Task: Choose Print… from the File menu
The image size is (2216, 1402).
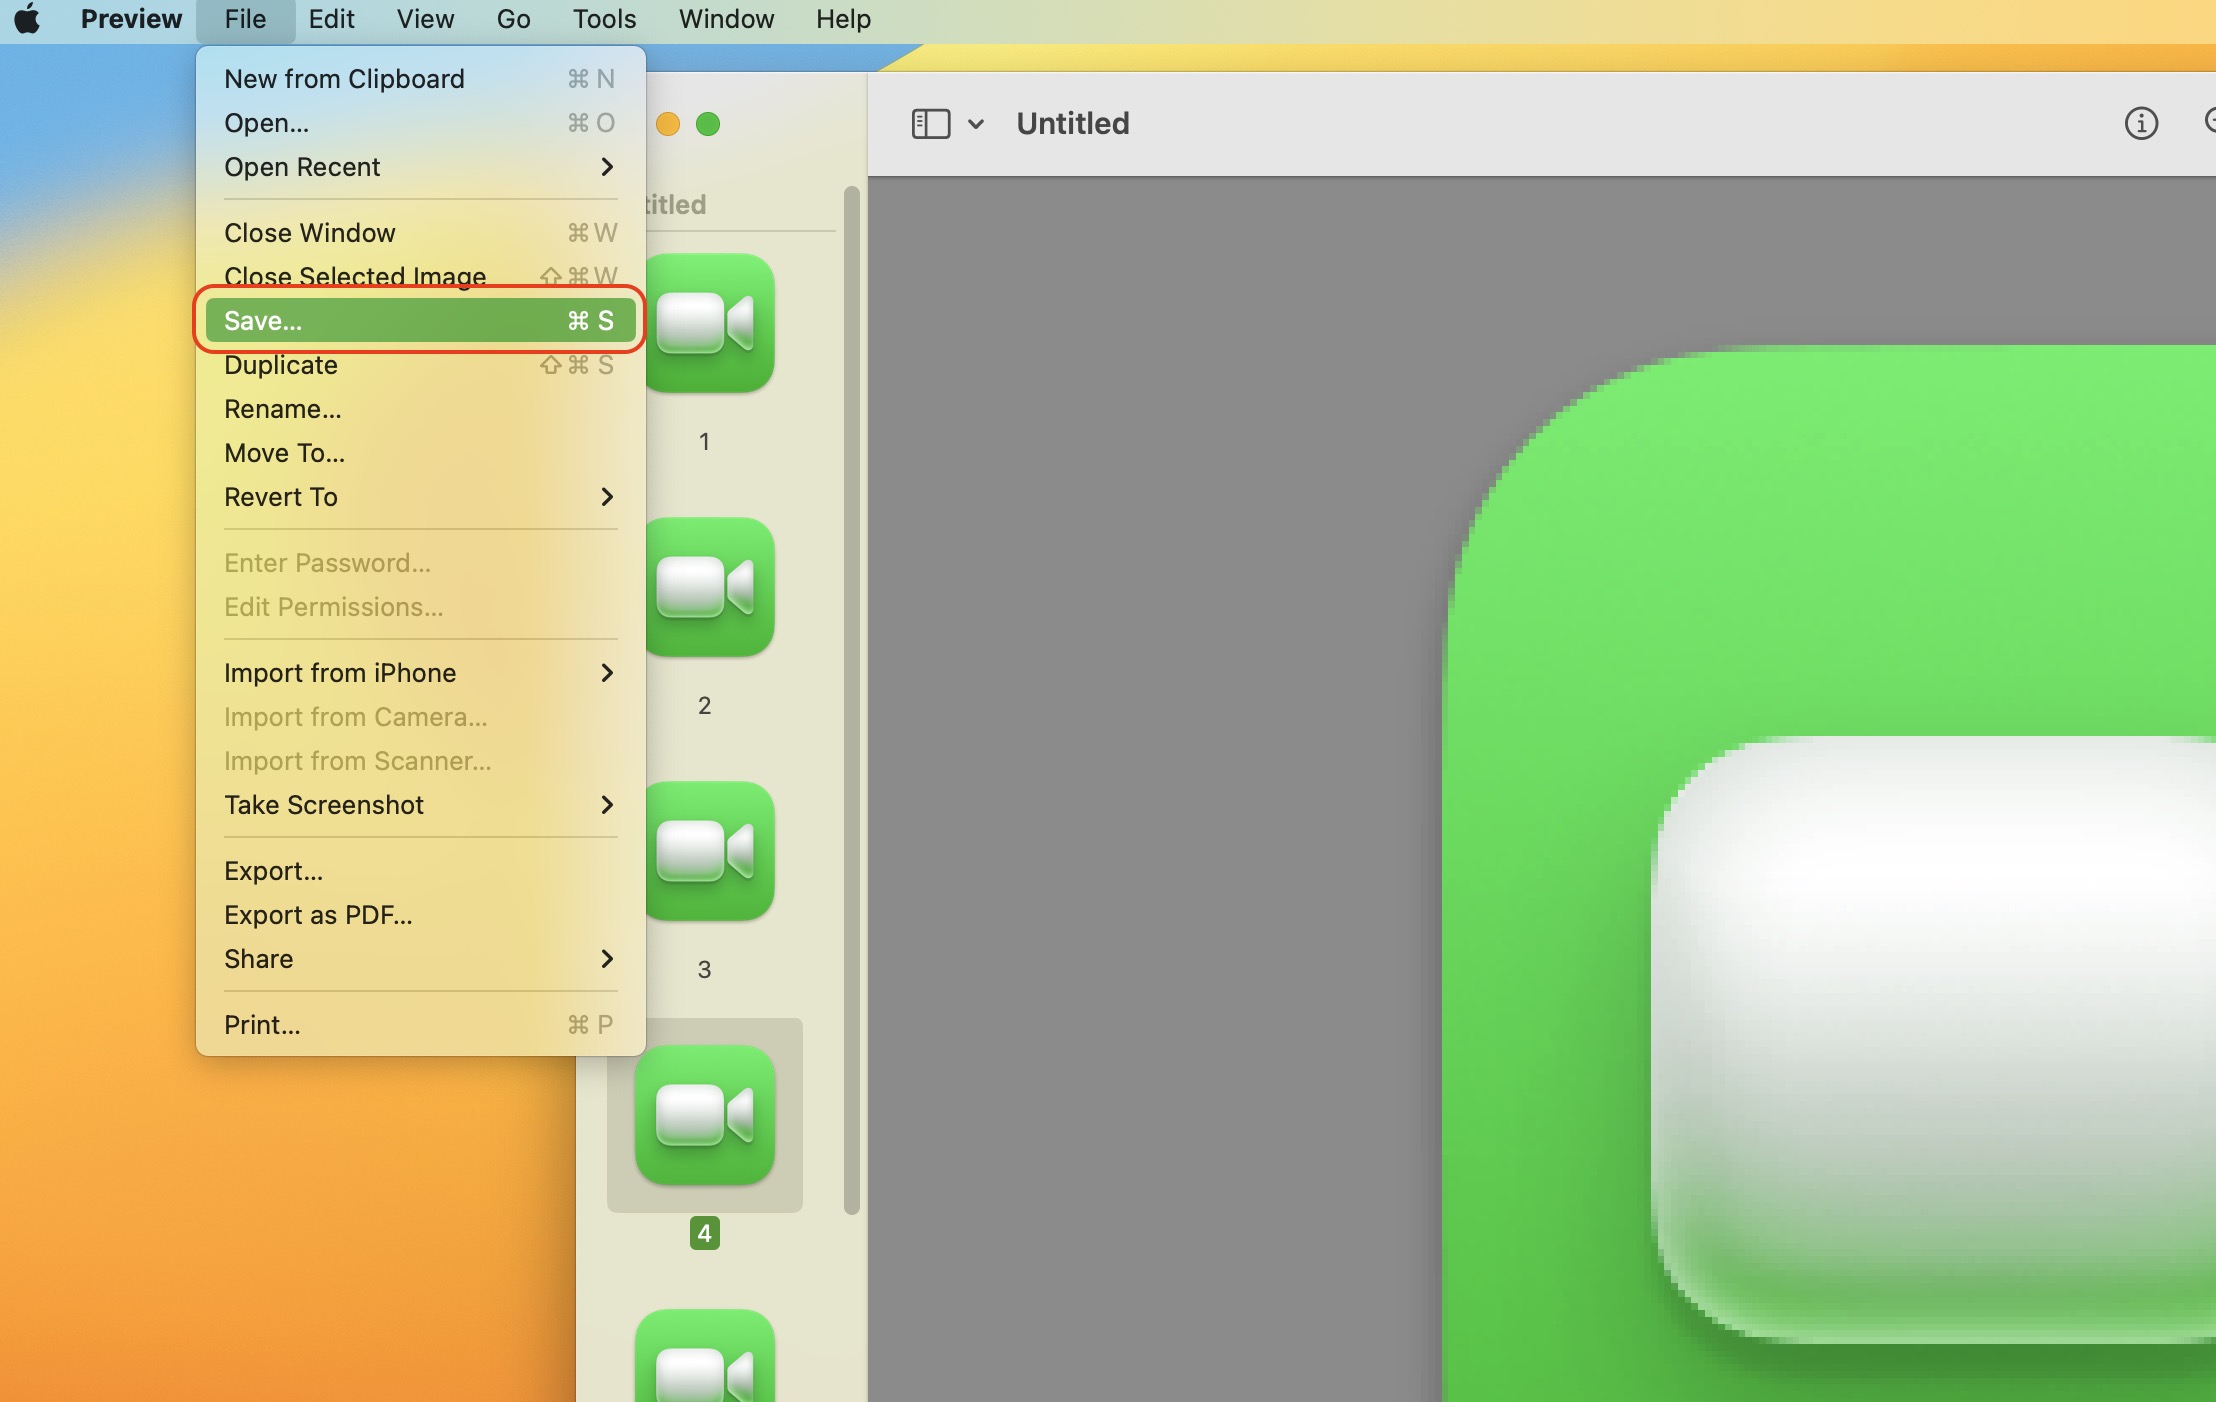Action: coord(262,1025)
